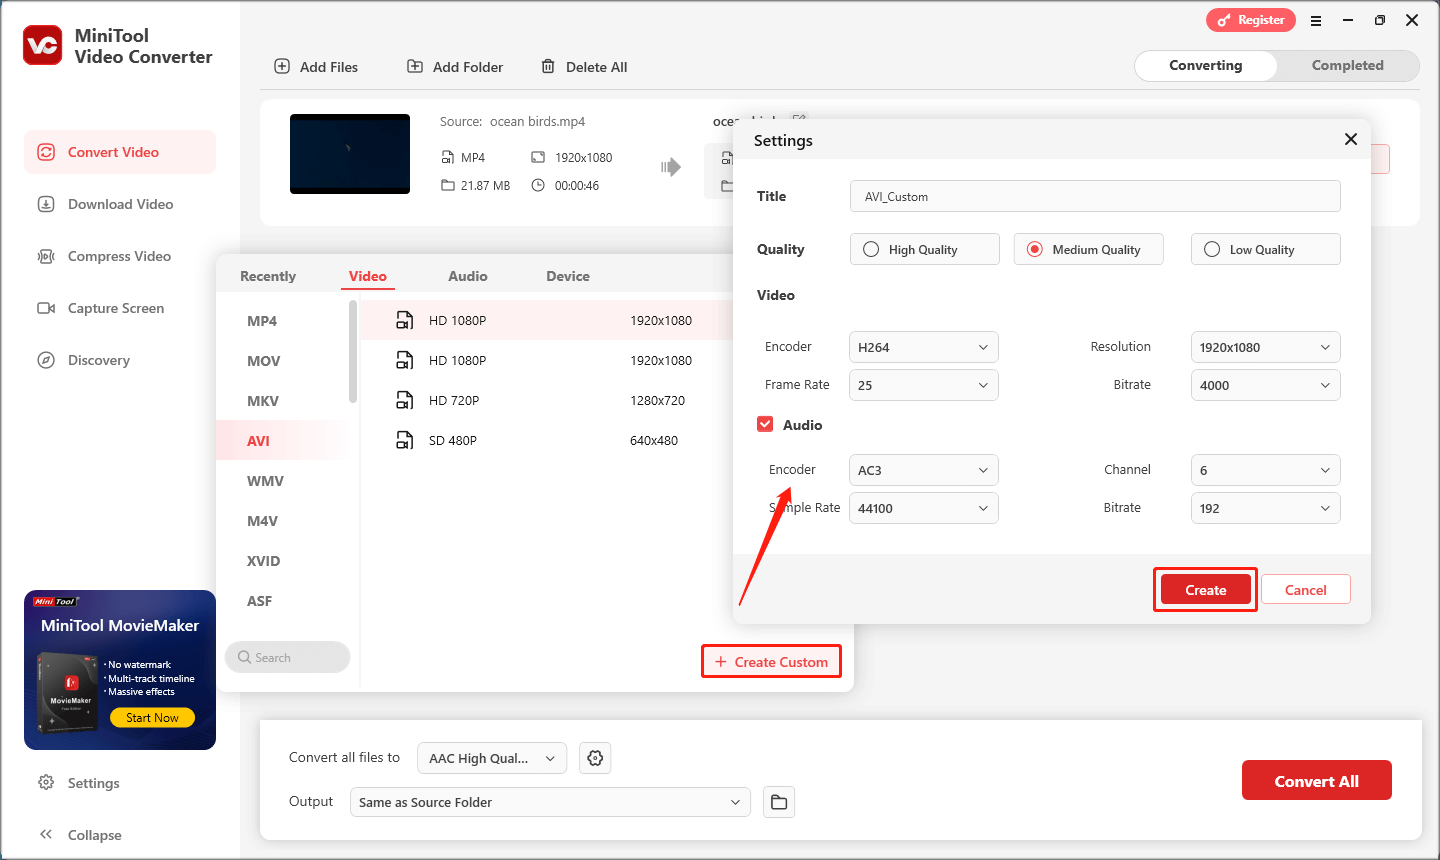The height and width of the screenshot is (860, 1440).
Task: Open the Sample Rate 44100 dropdown
Action: pyautogui.click(x=924, y=508)
